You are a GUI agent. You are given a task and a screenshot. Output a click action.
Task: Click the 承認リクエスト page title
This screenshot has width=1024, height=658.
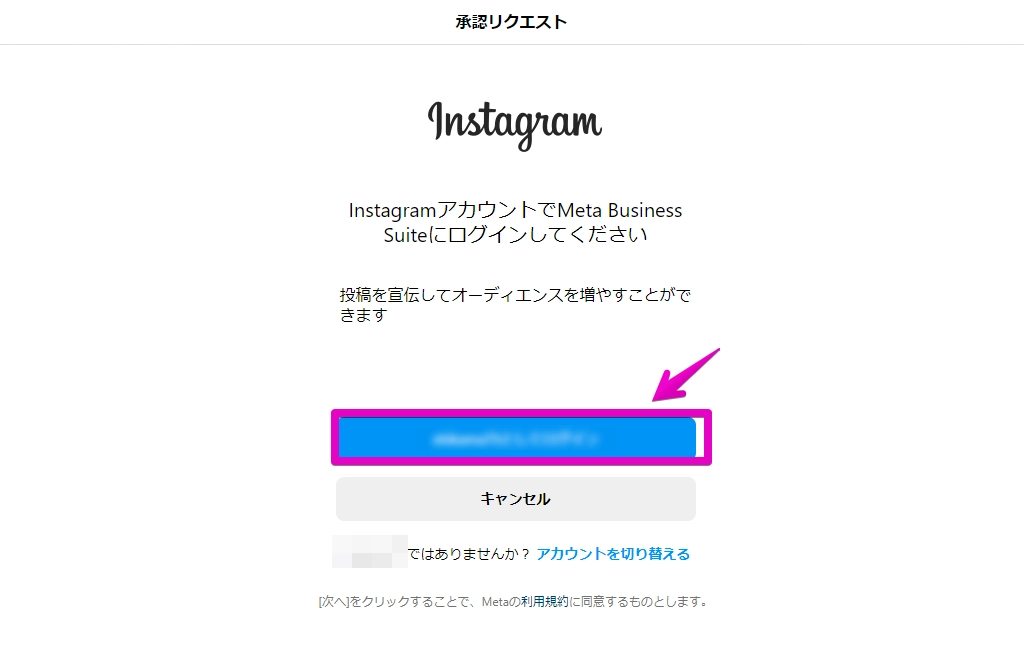[511, 22]
